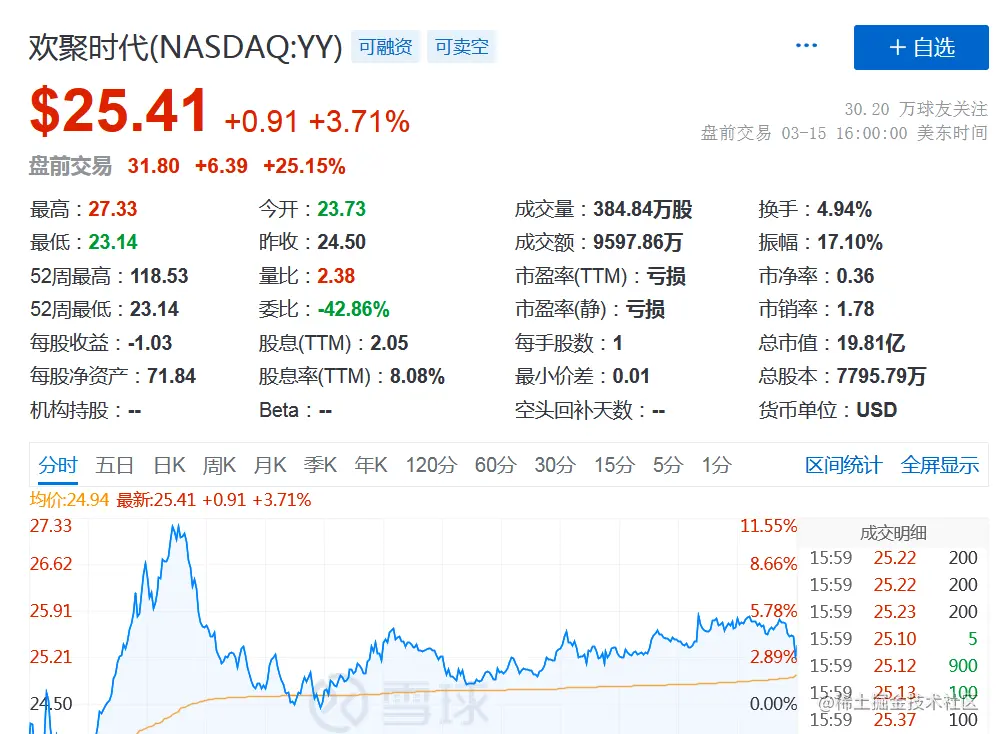The image size is (1000, 734).
Task: Switch to the 月K chart tab
Action: click(270, 465)
